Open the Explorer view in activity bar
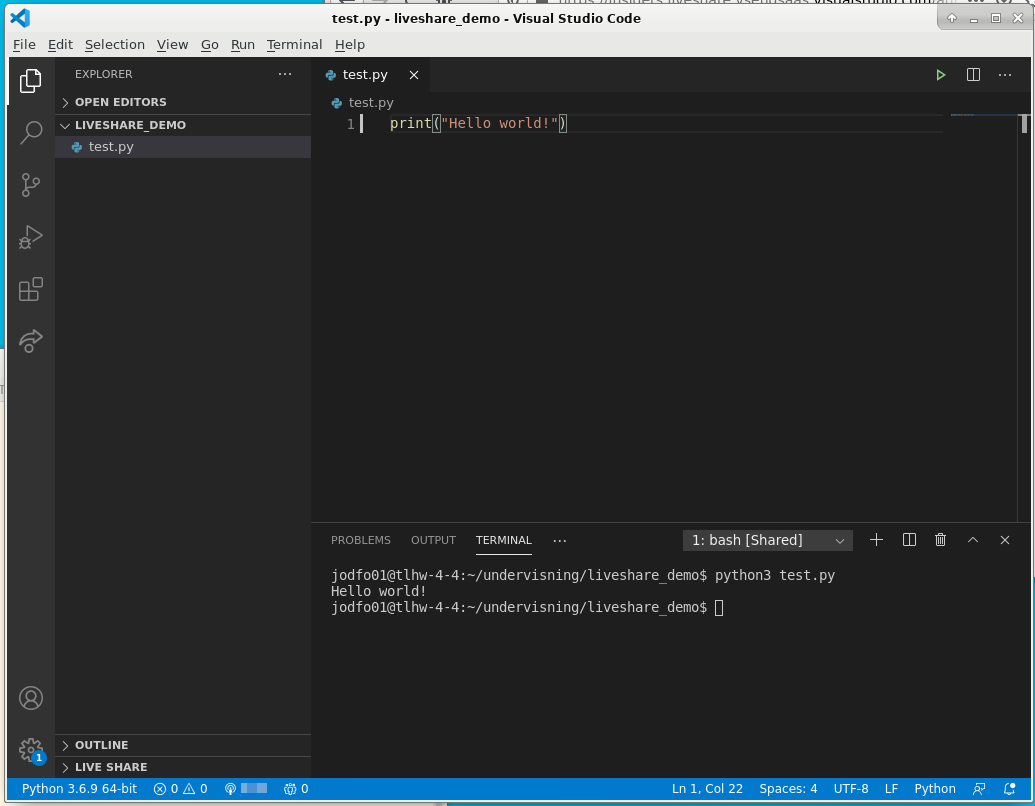 (30, 81)
